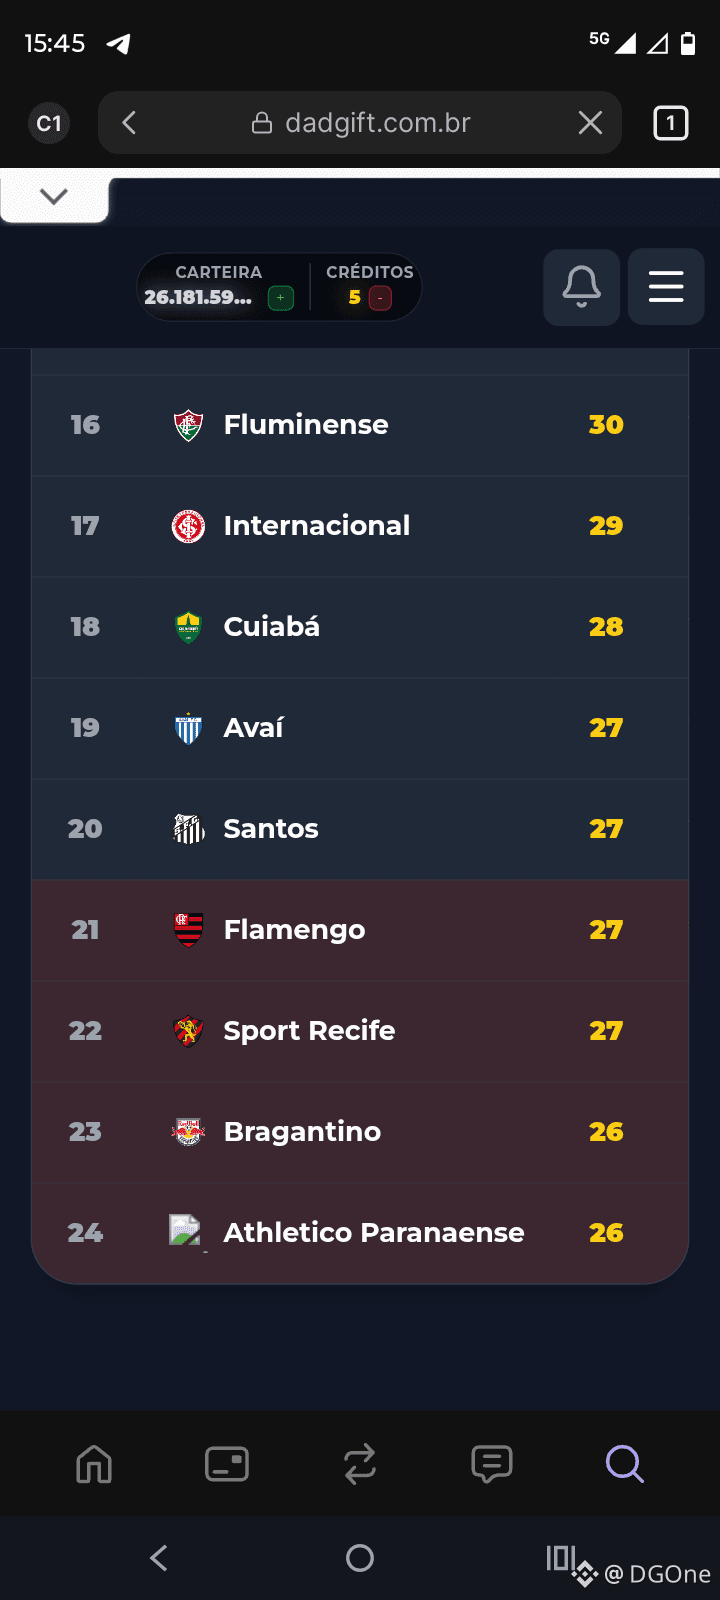
Task: Tap the green plus next to Carteira
Action: (281, 298)
